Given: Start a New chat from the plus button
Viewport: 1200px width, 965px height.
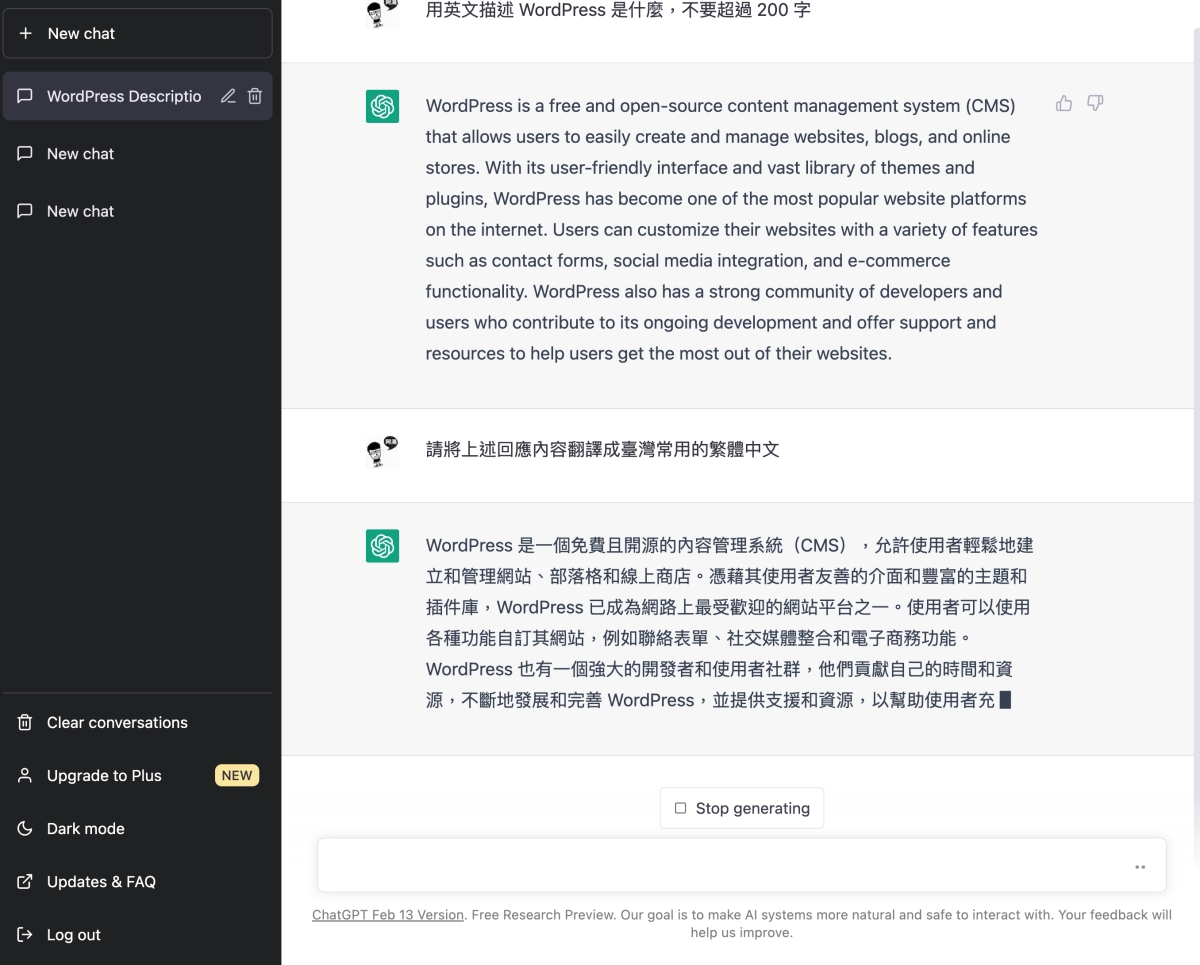Looking at the screenshot, I should [x=138, y=33].
